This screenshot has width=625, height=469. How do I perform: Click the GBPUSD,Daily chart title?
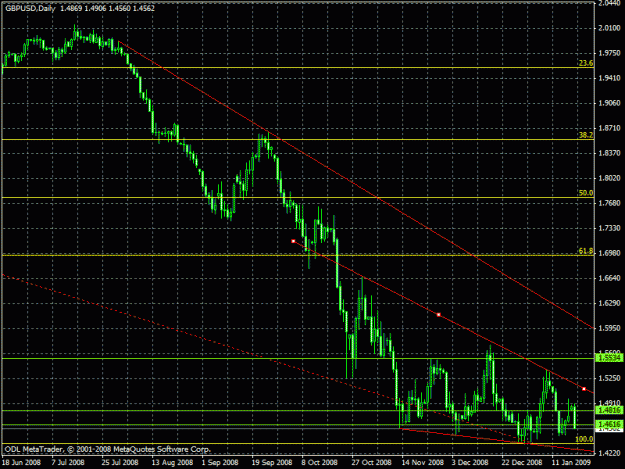click(x=30, y=8)
